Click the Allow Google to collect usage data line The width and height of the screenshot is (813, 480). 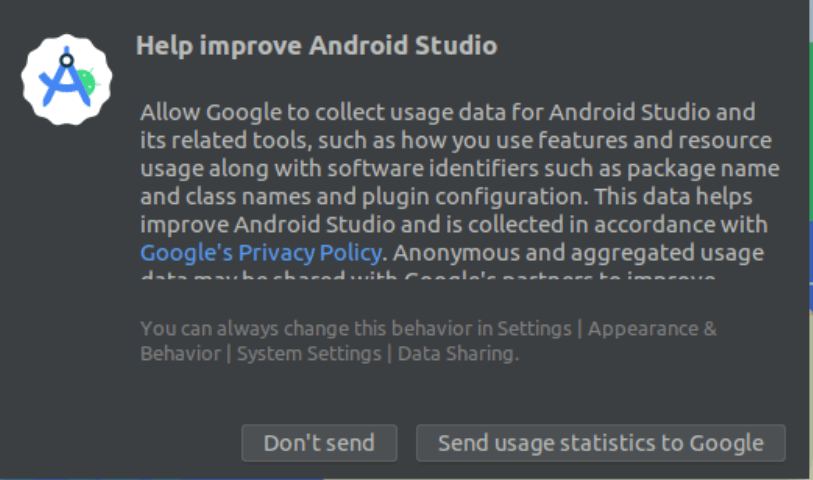point(447,111)
